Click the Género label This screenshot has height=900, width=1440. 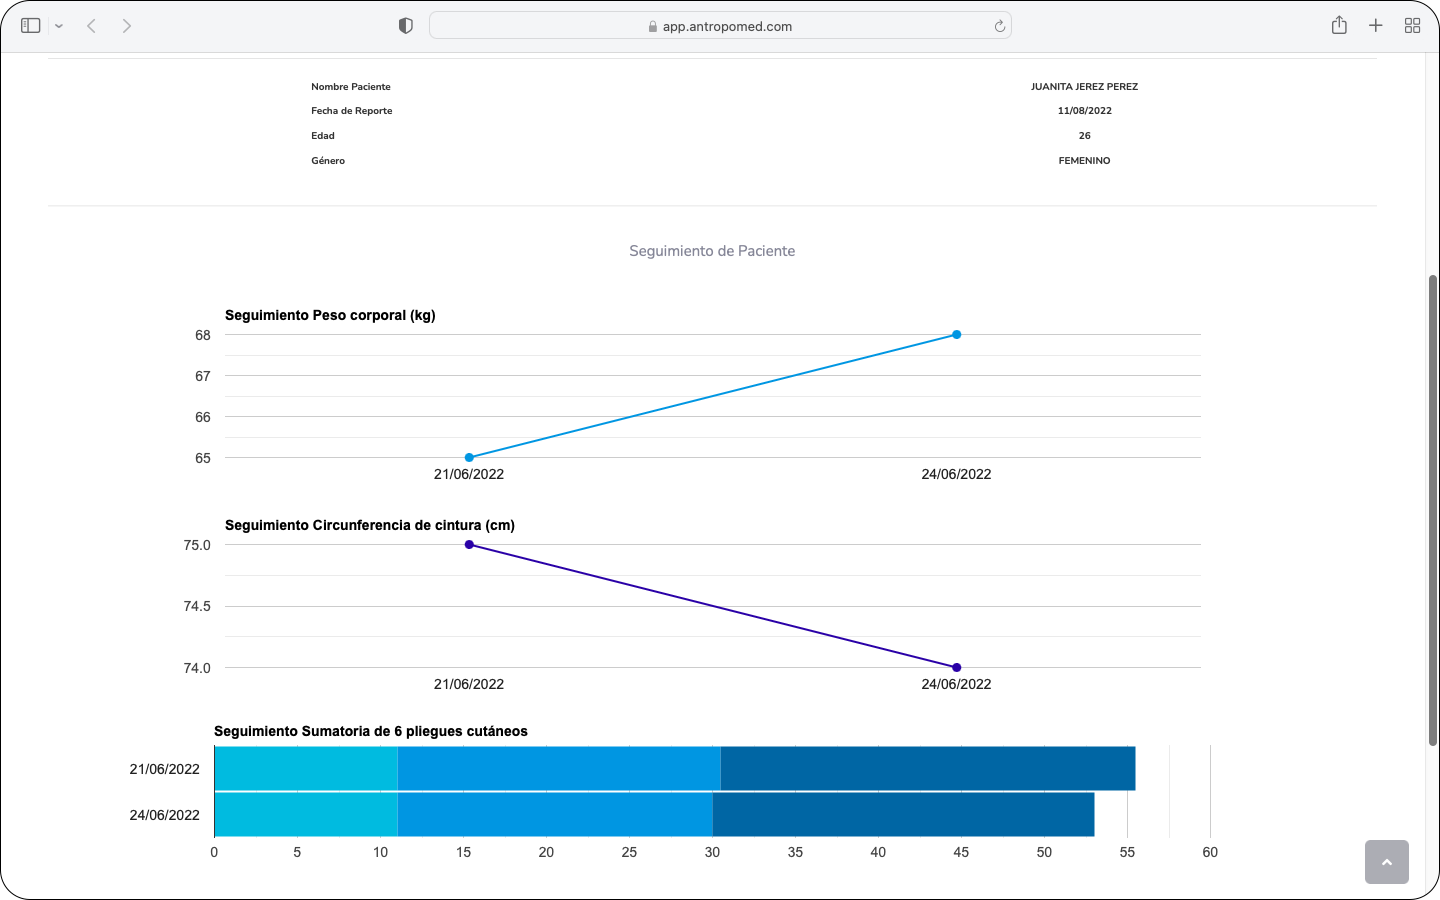[328, 161]
